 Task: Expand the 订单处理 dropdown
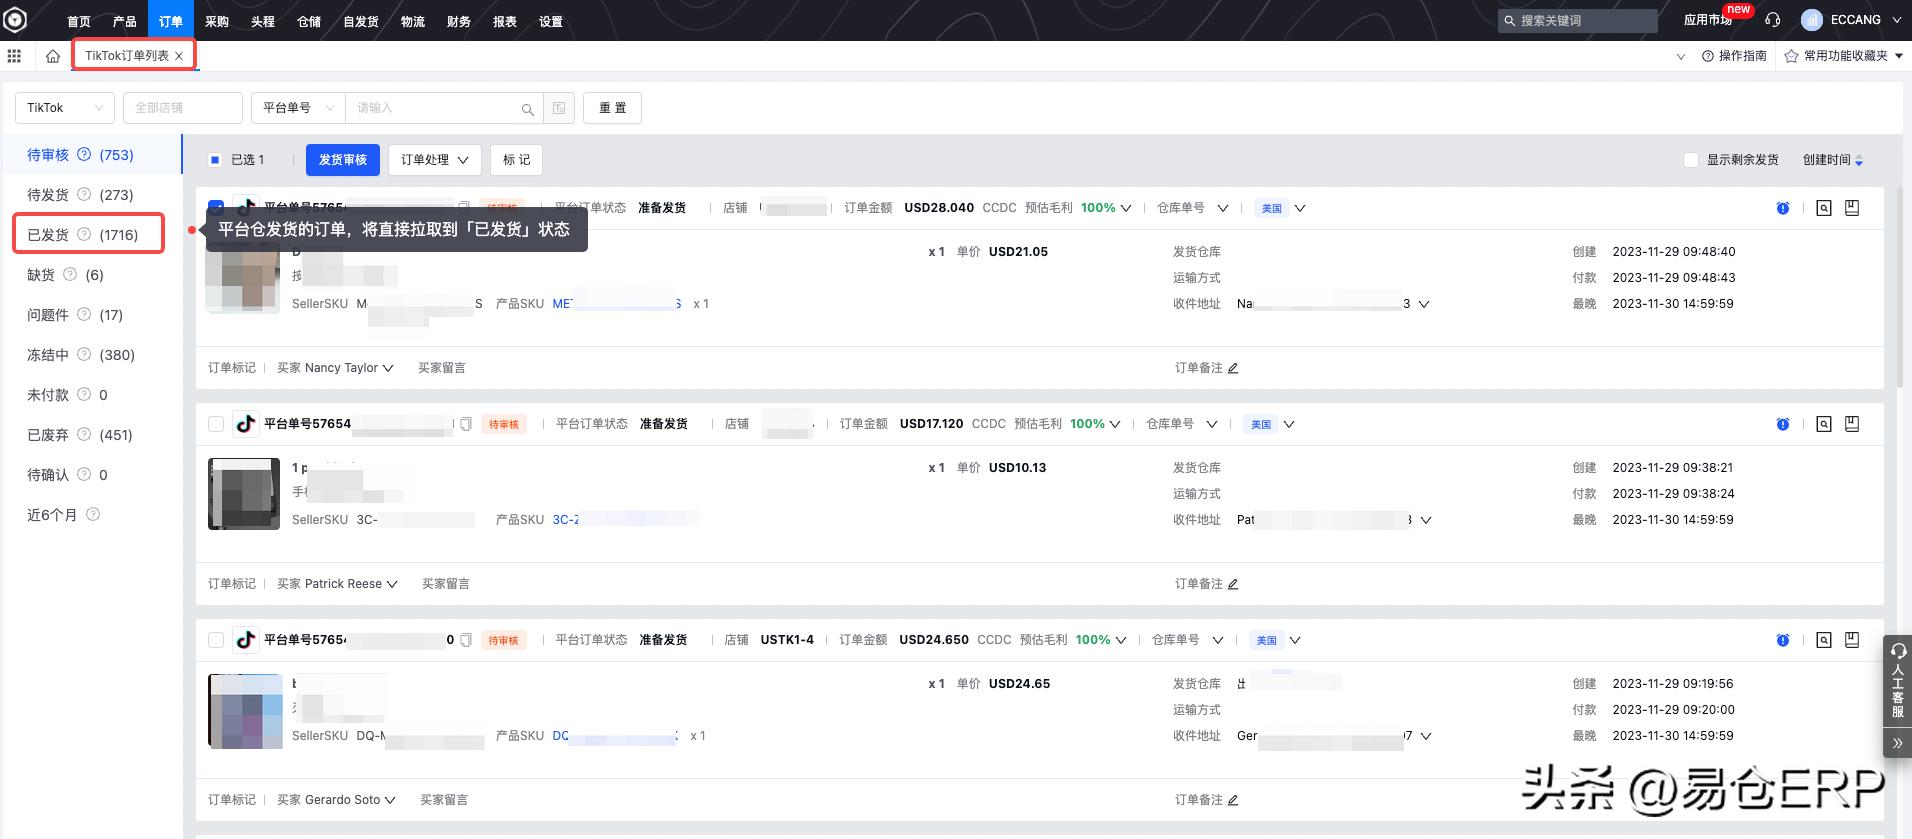(434, 160)
